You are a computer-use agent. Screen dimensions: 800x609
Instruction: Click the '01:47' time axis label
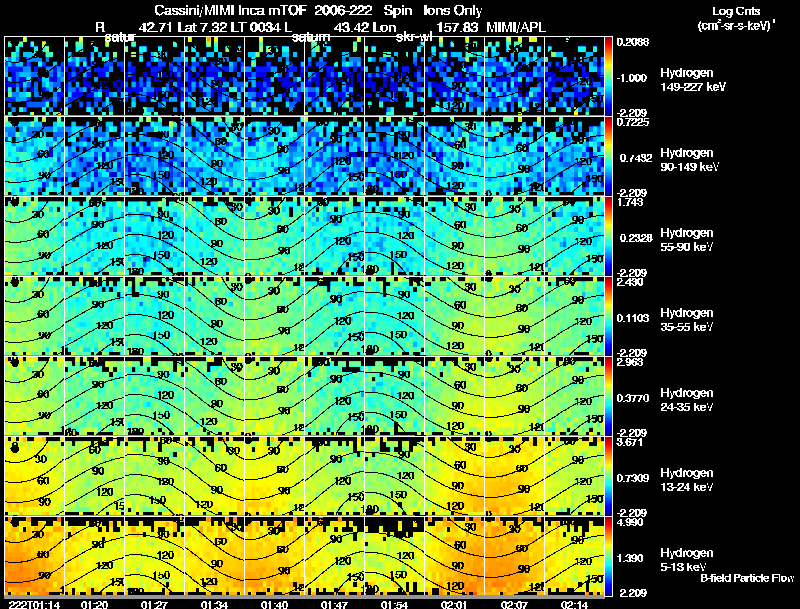click(x=334, y=604)
